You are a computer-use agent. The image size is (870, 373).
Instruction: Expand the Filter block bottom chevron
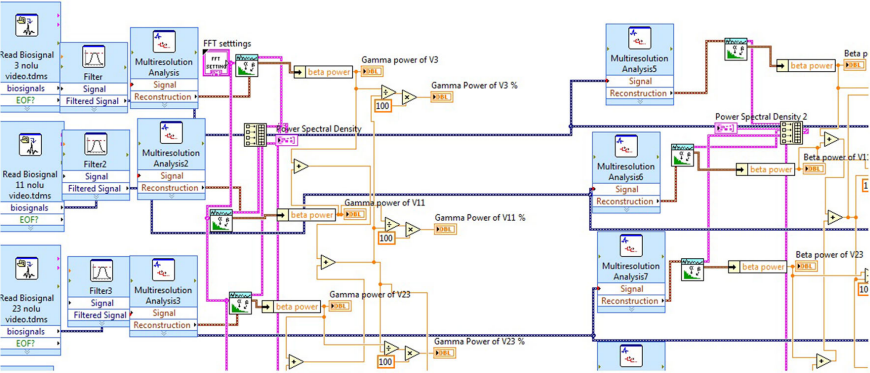93,109
